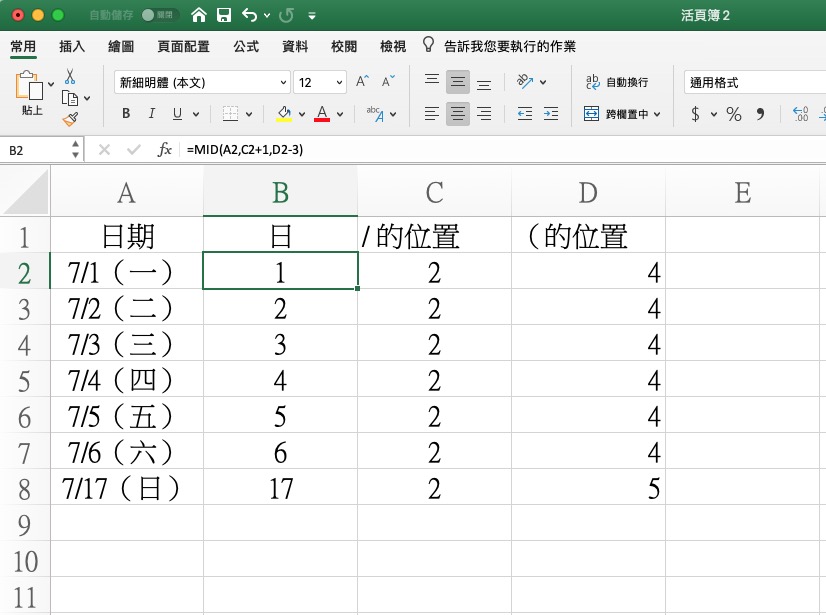826x615 pixels.
Task: Cancel the formula entry with X
Action: point(104,150)
